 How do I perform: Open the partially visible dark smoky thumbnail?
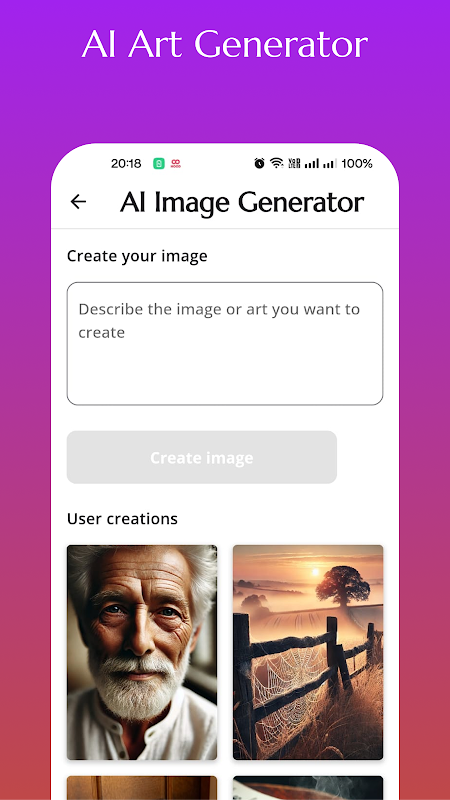[x=308, y=788]
